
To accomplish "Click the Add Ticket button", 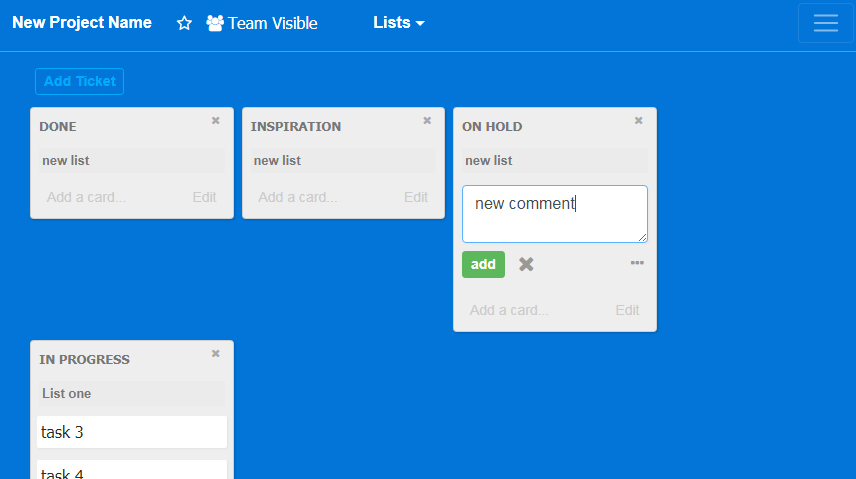I will pyautogui.click(x=79, y=81).
